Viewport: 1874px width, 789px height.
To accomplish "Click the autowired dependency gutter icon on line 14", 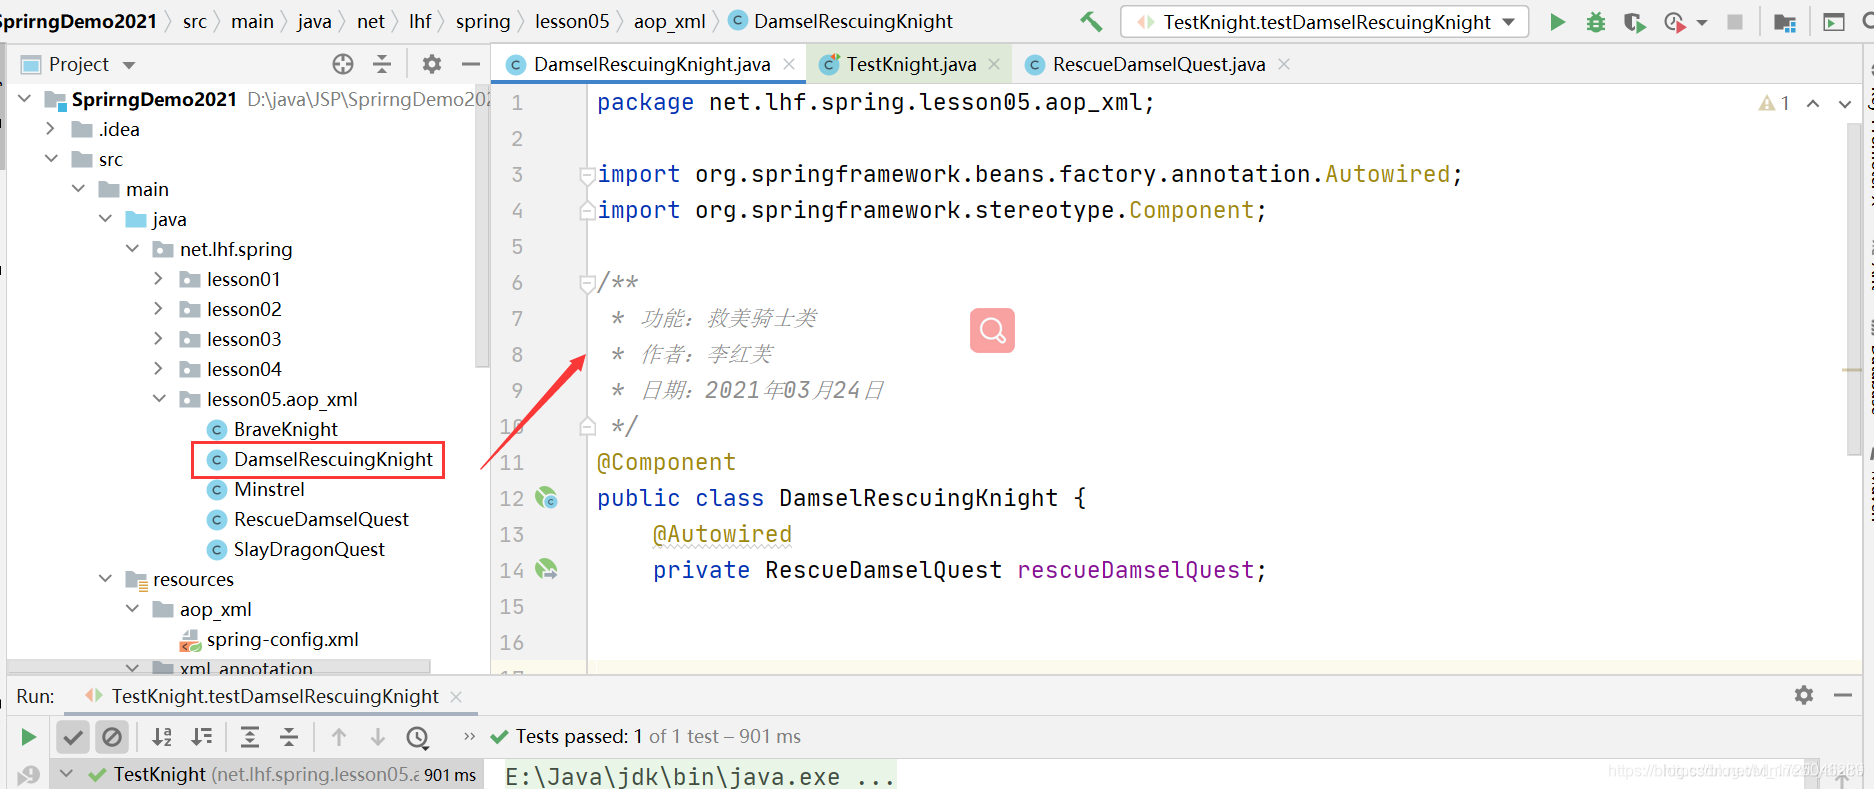I will click(546, 569).
